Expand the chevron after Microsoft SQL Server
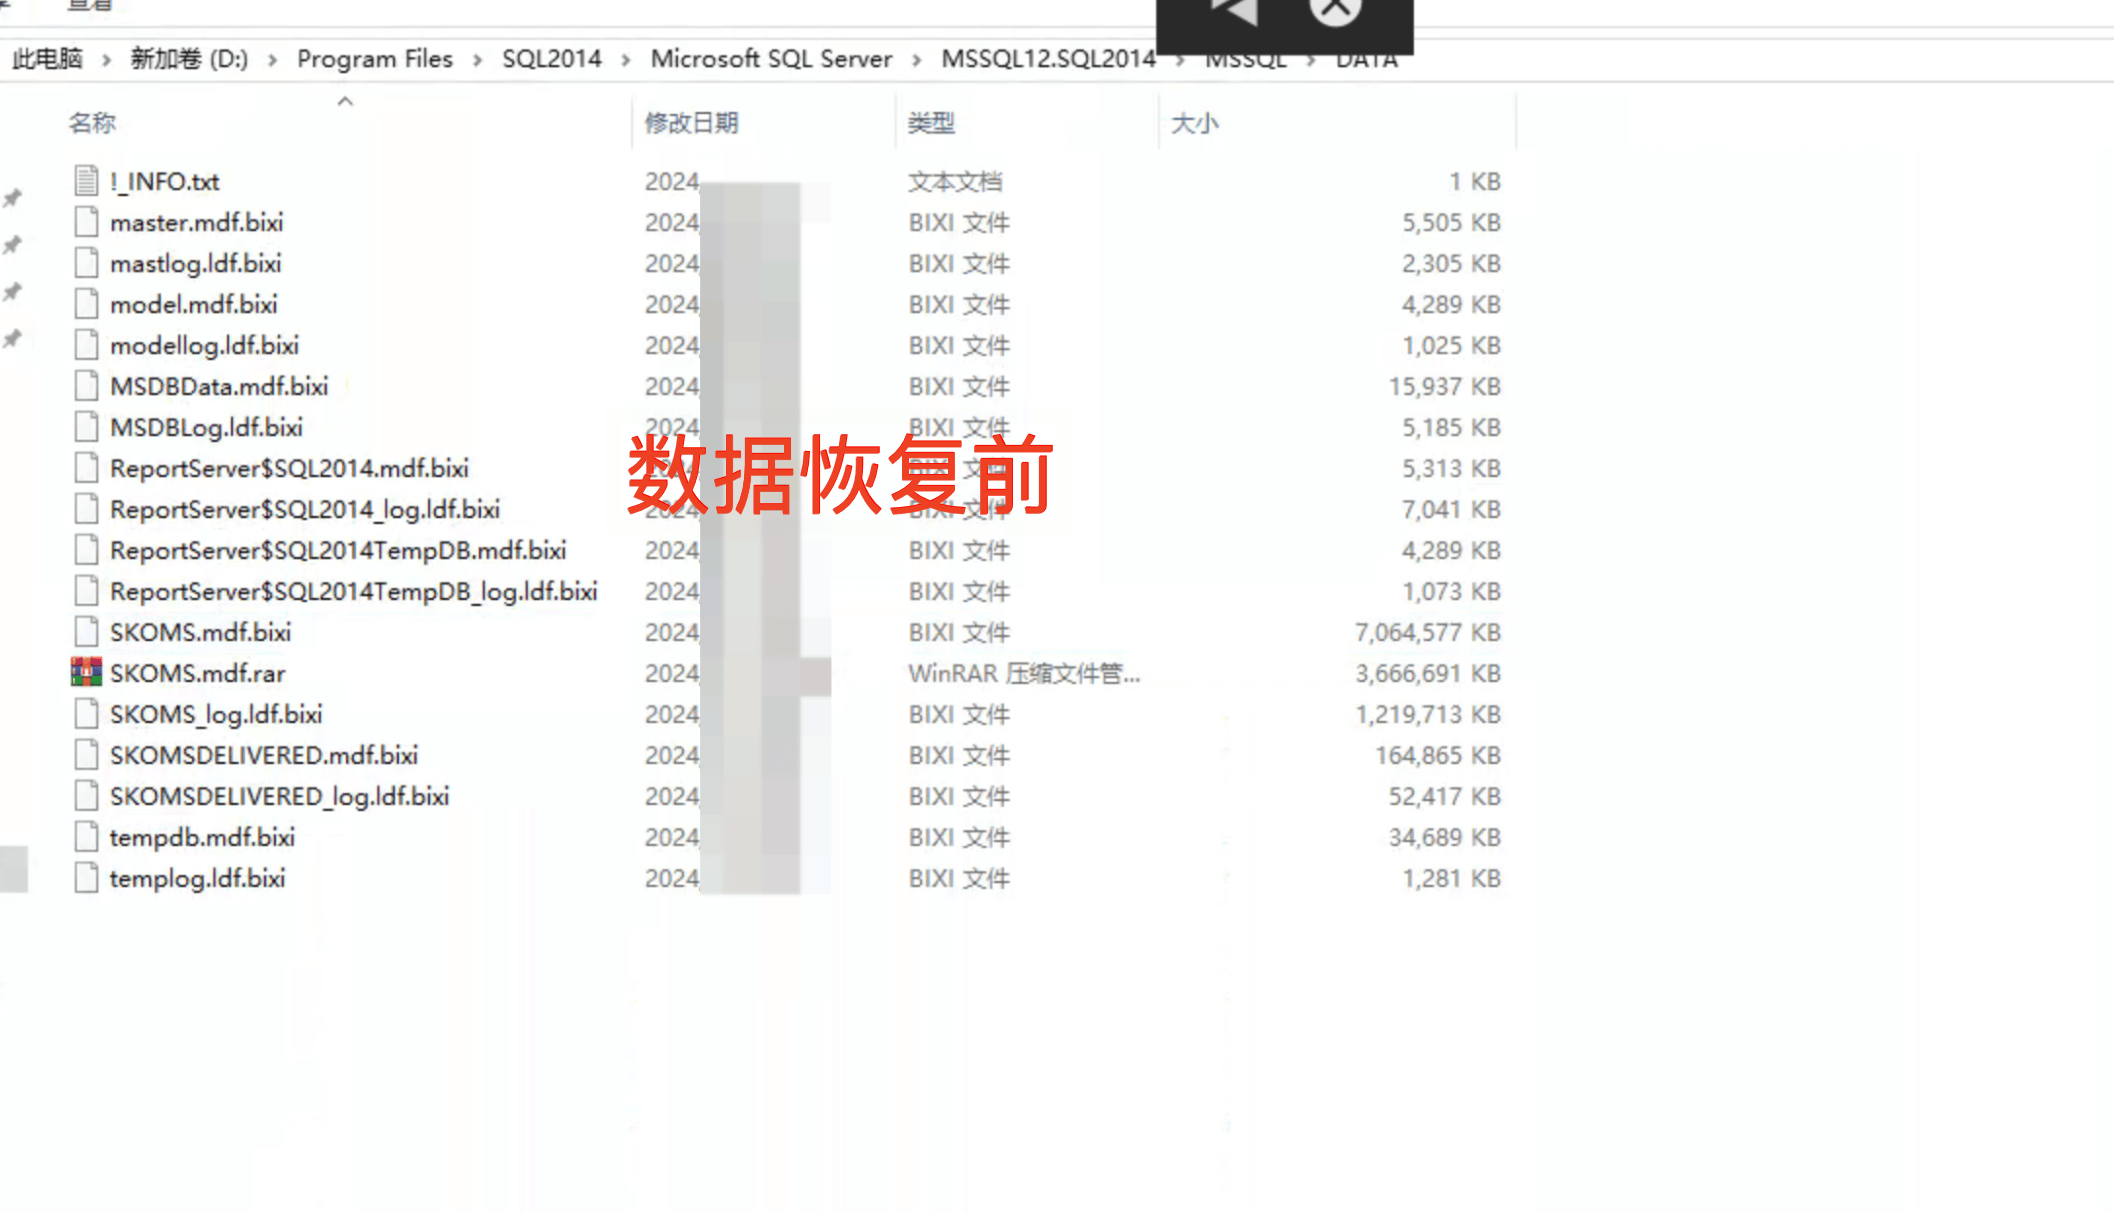This screenshot has height=1212, width=2114. [x=916, y=60]
